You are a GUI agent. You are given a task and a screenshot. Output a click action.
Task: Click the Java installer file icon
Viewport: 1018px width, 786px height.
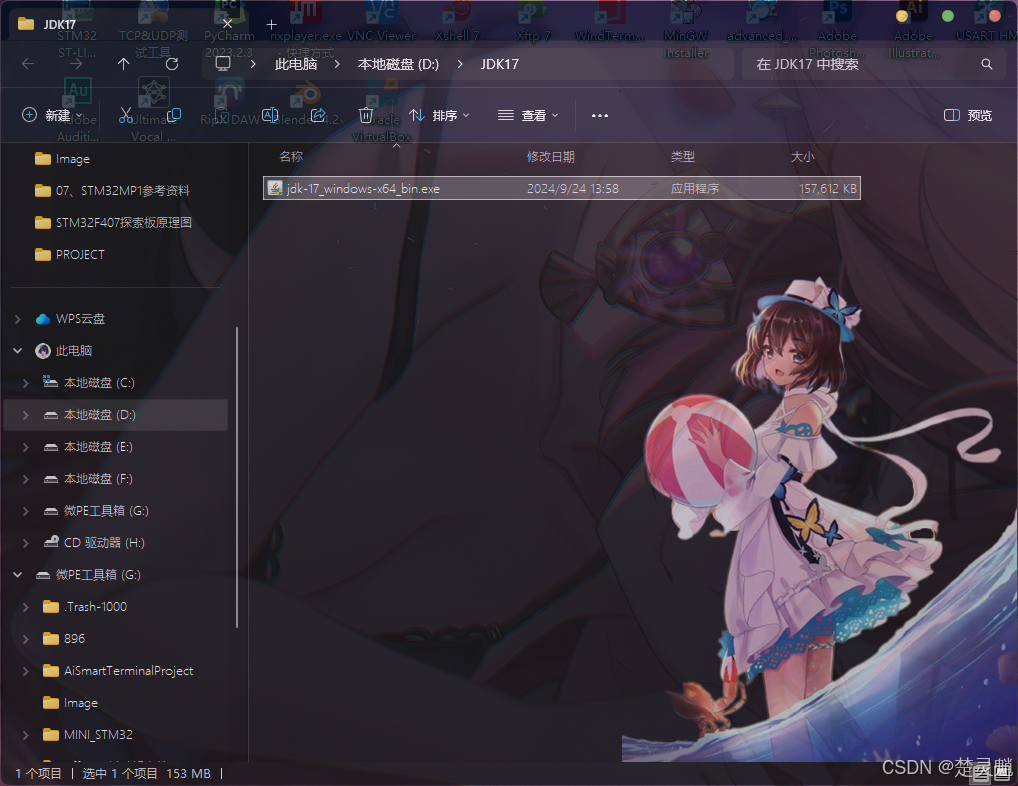[275, 188]
